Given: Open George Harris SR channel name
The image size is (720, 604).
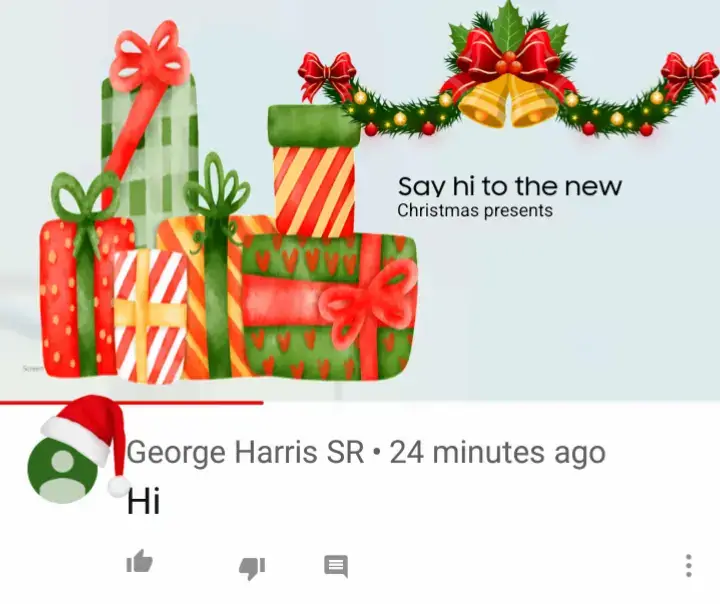Looking at the screenshot, I should coord(246,452).
